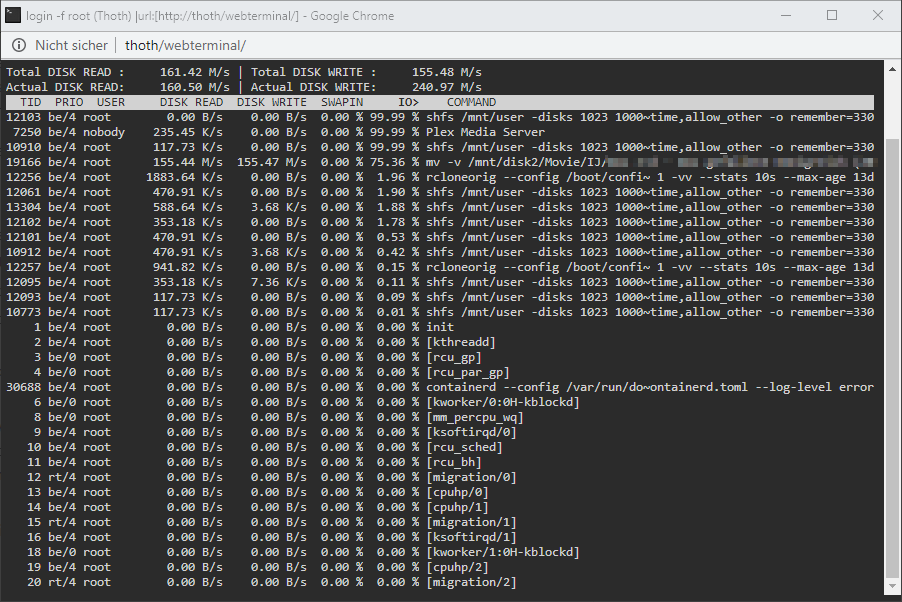Minimize the Chrome window

(786, 15)
